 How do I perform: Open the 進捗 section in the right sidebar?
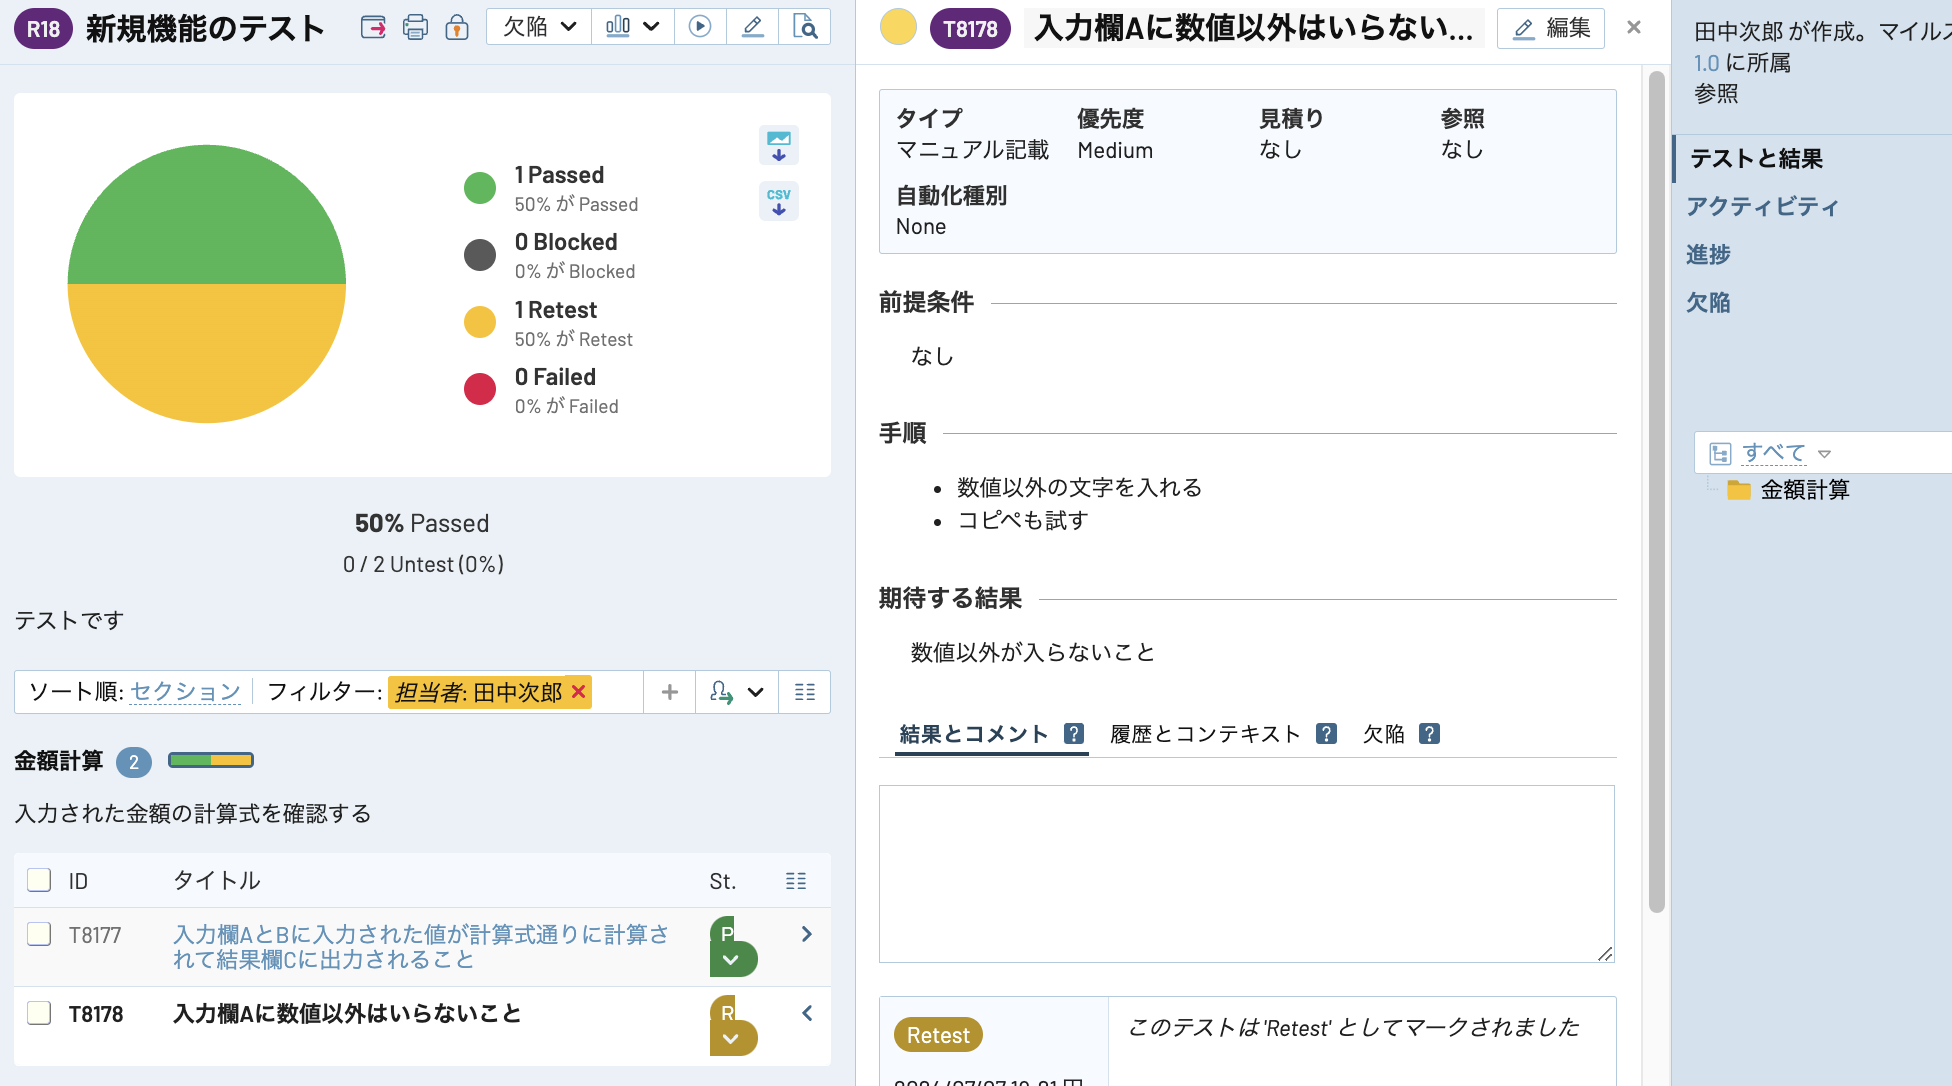point(1710,255)
